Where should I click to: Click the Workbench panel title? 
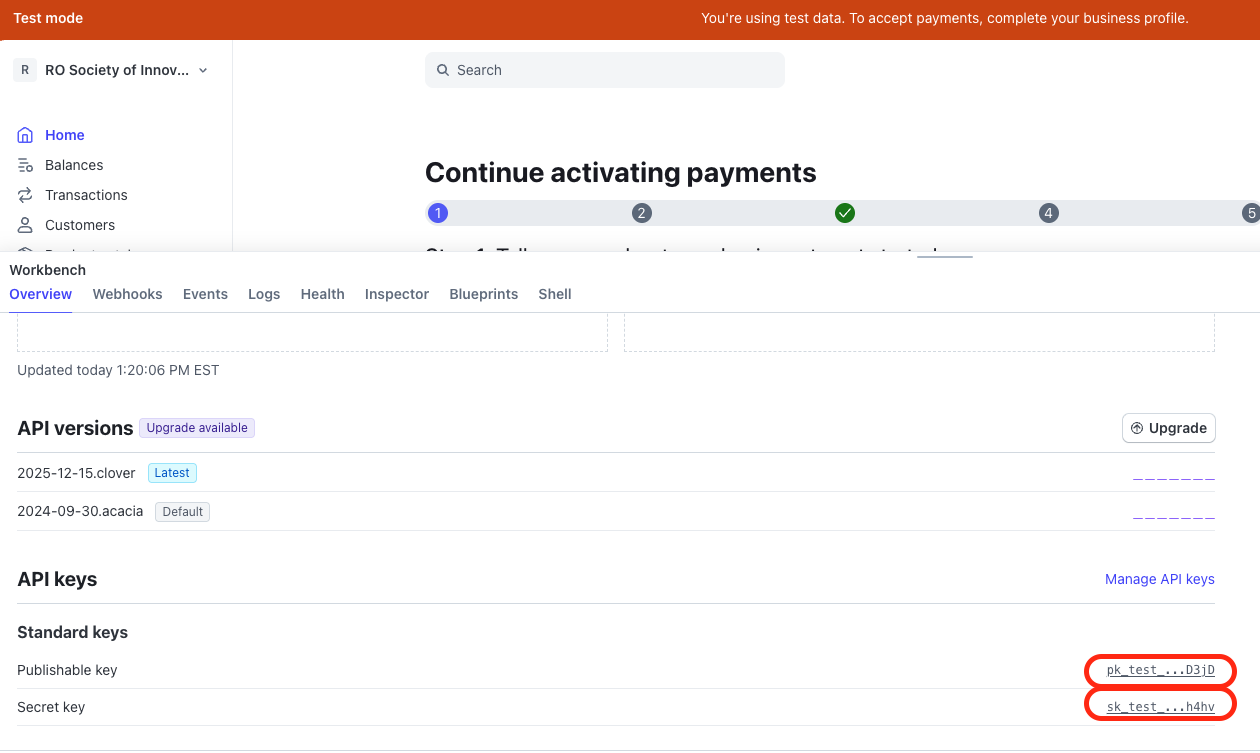(48, 270)
